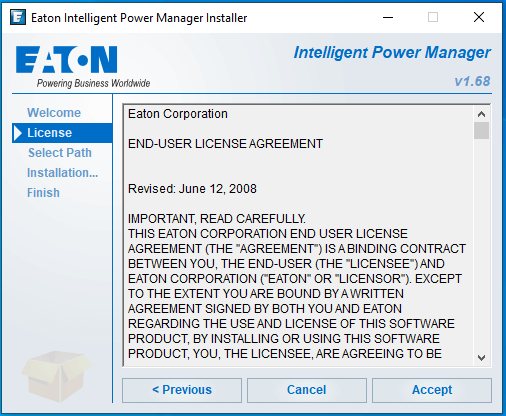Accept the license agreement
506x416 pixels.
click(x=432, y=390)
